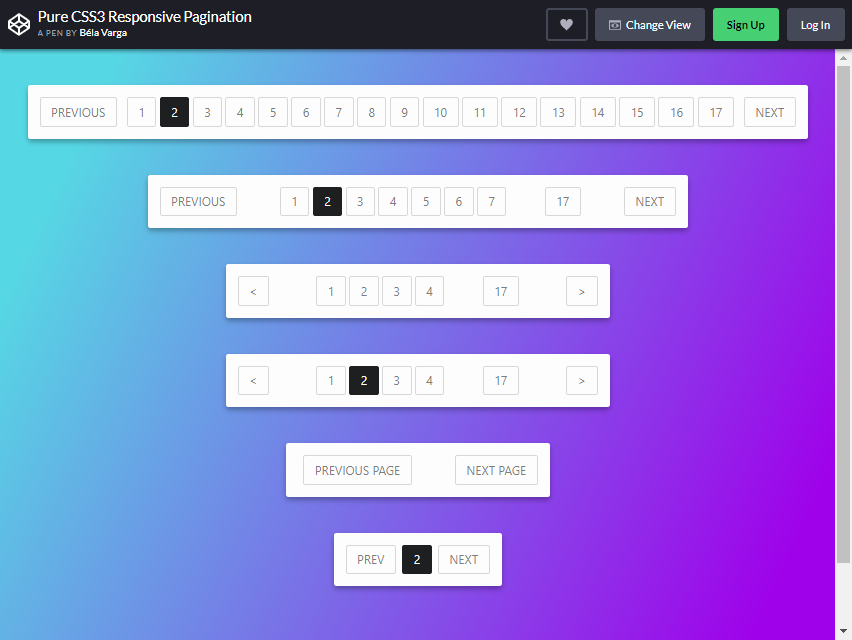852x640 pixels.
Task: Click the < arrow in the fourth pagination bar
Action: [253, 380]
